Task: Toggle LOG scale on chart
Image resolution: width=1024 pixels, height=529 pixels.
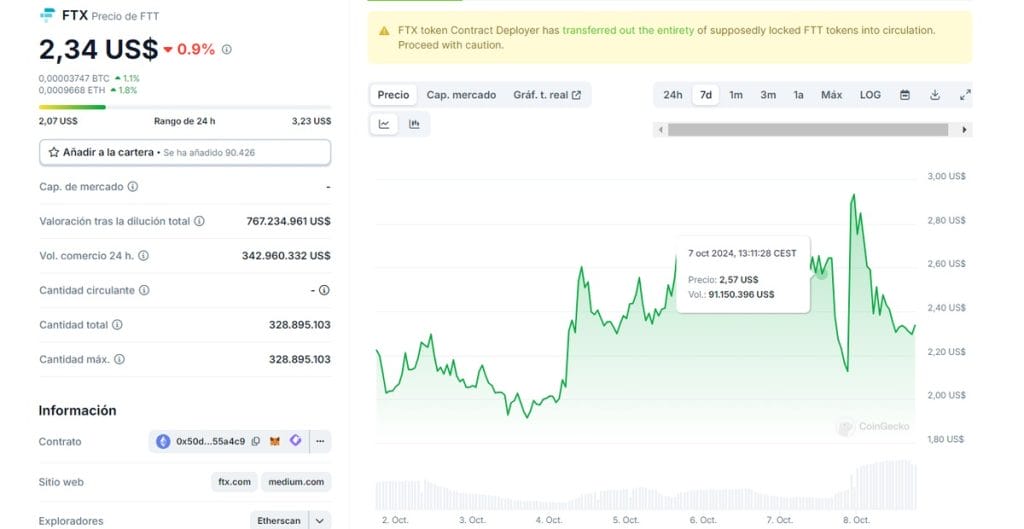Action: (x=870, y=95)
